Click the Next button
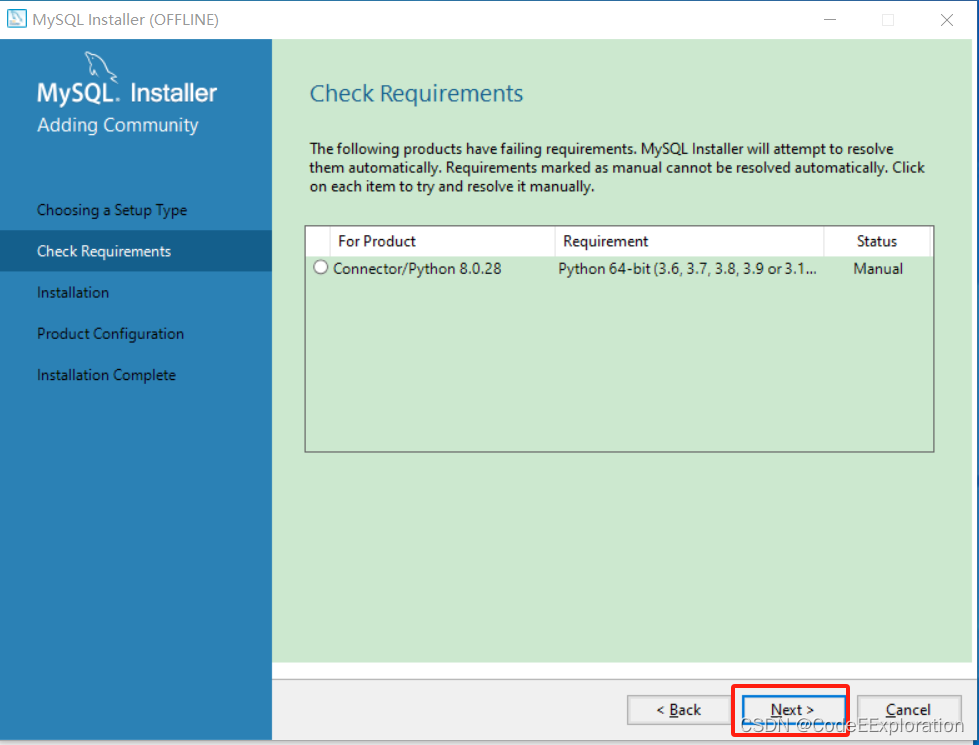 (792, 710)
